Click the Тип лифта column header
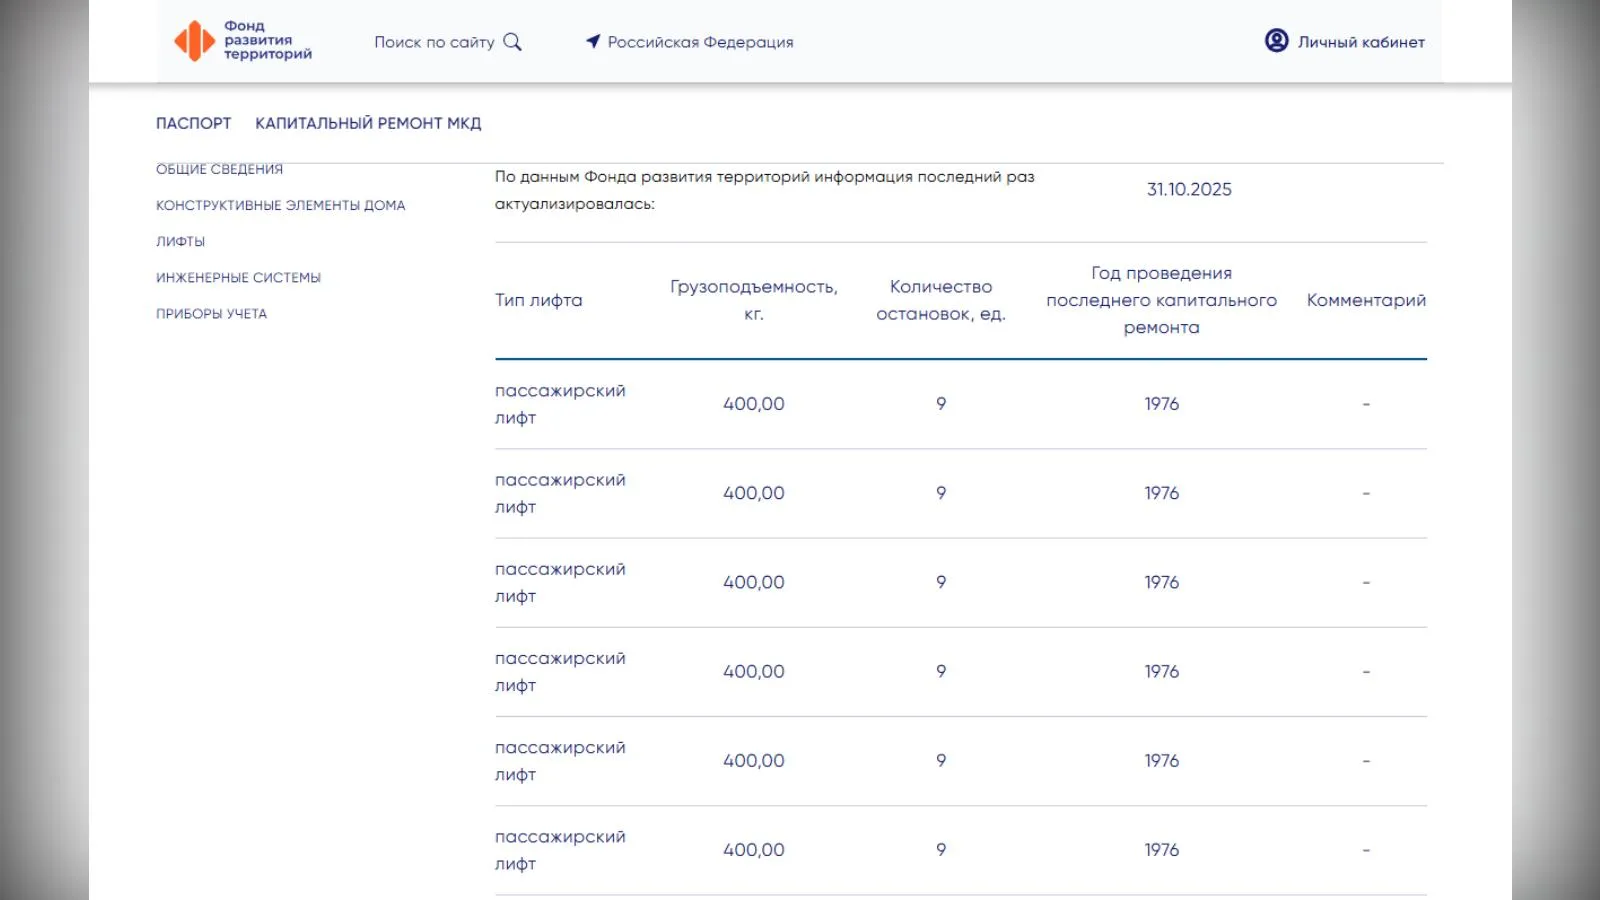The width and height of the screenshot is (1600, 900). click(x=538, y=300)
